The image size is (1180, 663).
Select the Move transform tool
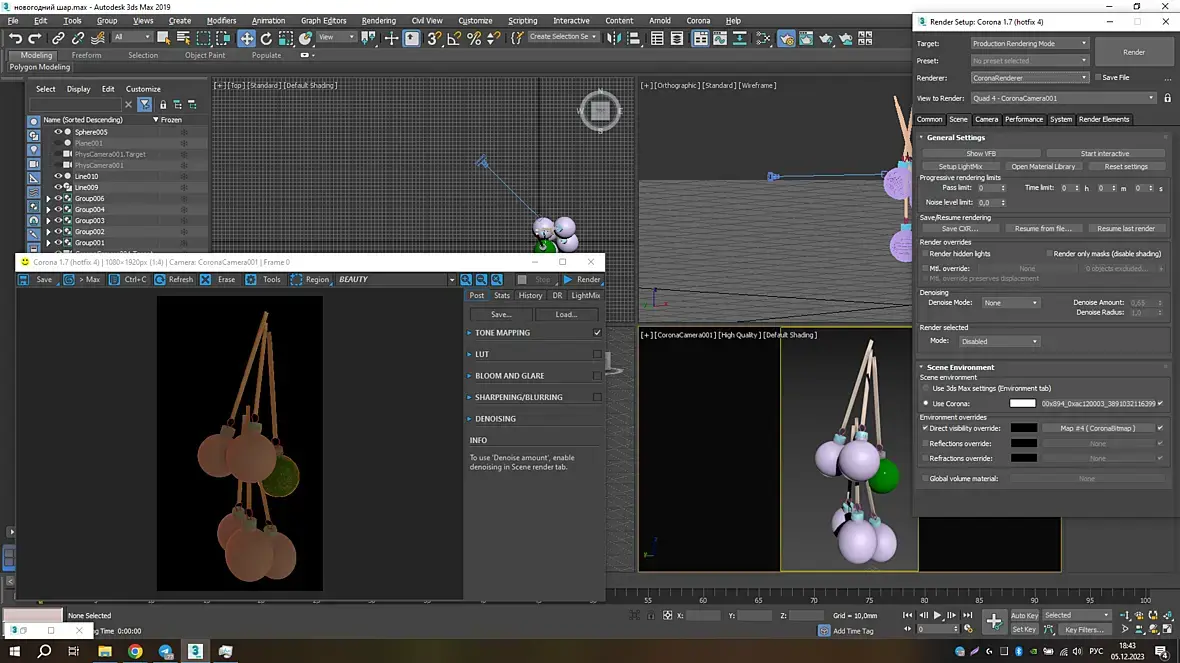[246, 38]
